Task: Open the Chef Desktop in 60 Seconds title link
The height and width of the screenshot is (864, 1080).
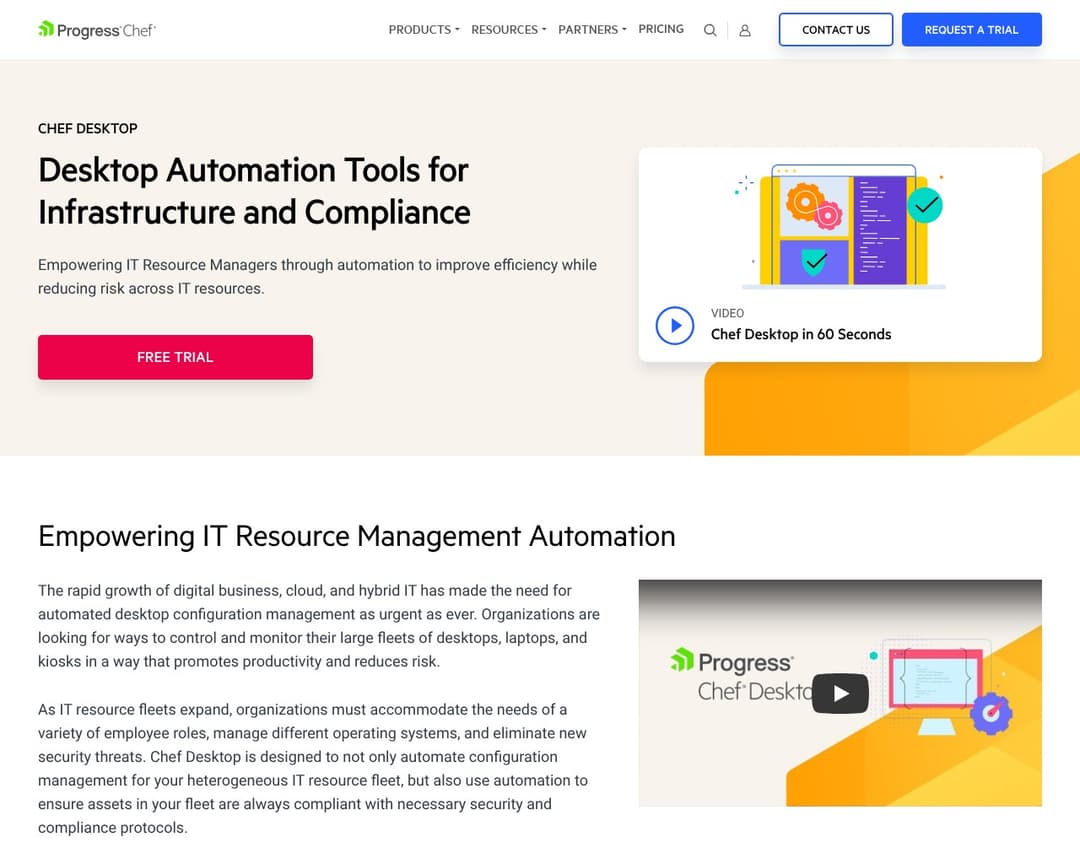Action: (800, 334)
